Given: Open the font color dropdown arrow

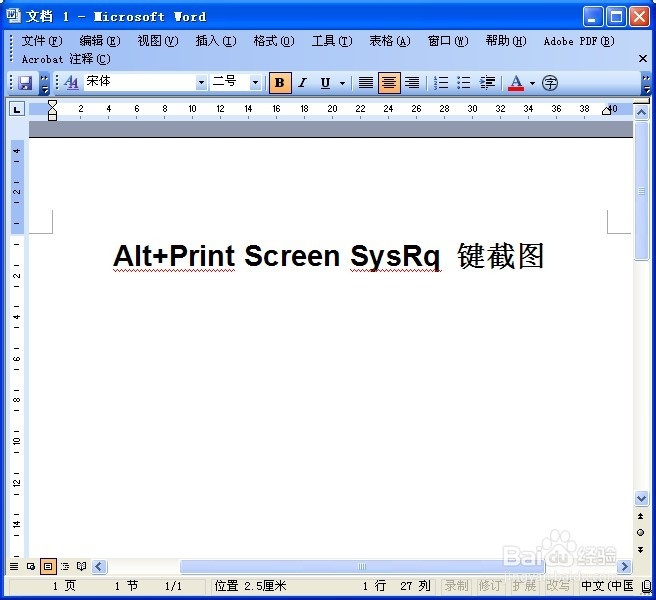Looking at the screenshot, I should 532,83.
